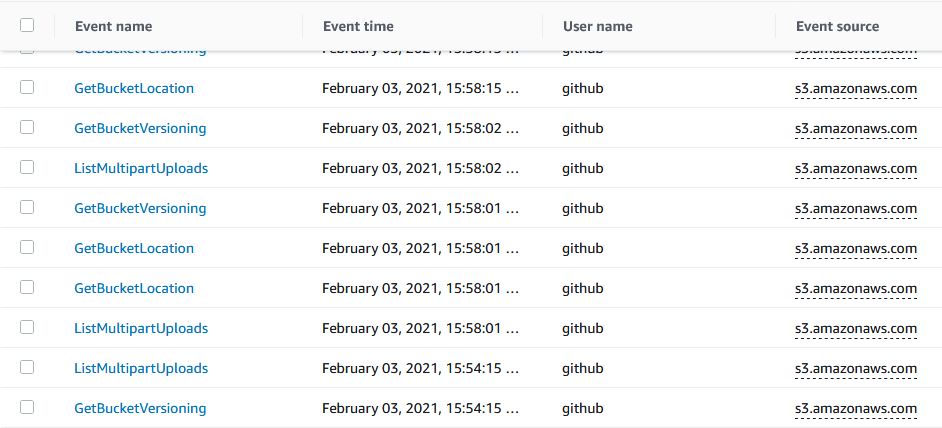942x428 pixels.
Task: Click the event source for GetBucketVersioning at 15:54:15
Action: [856, 408]
